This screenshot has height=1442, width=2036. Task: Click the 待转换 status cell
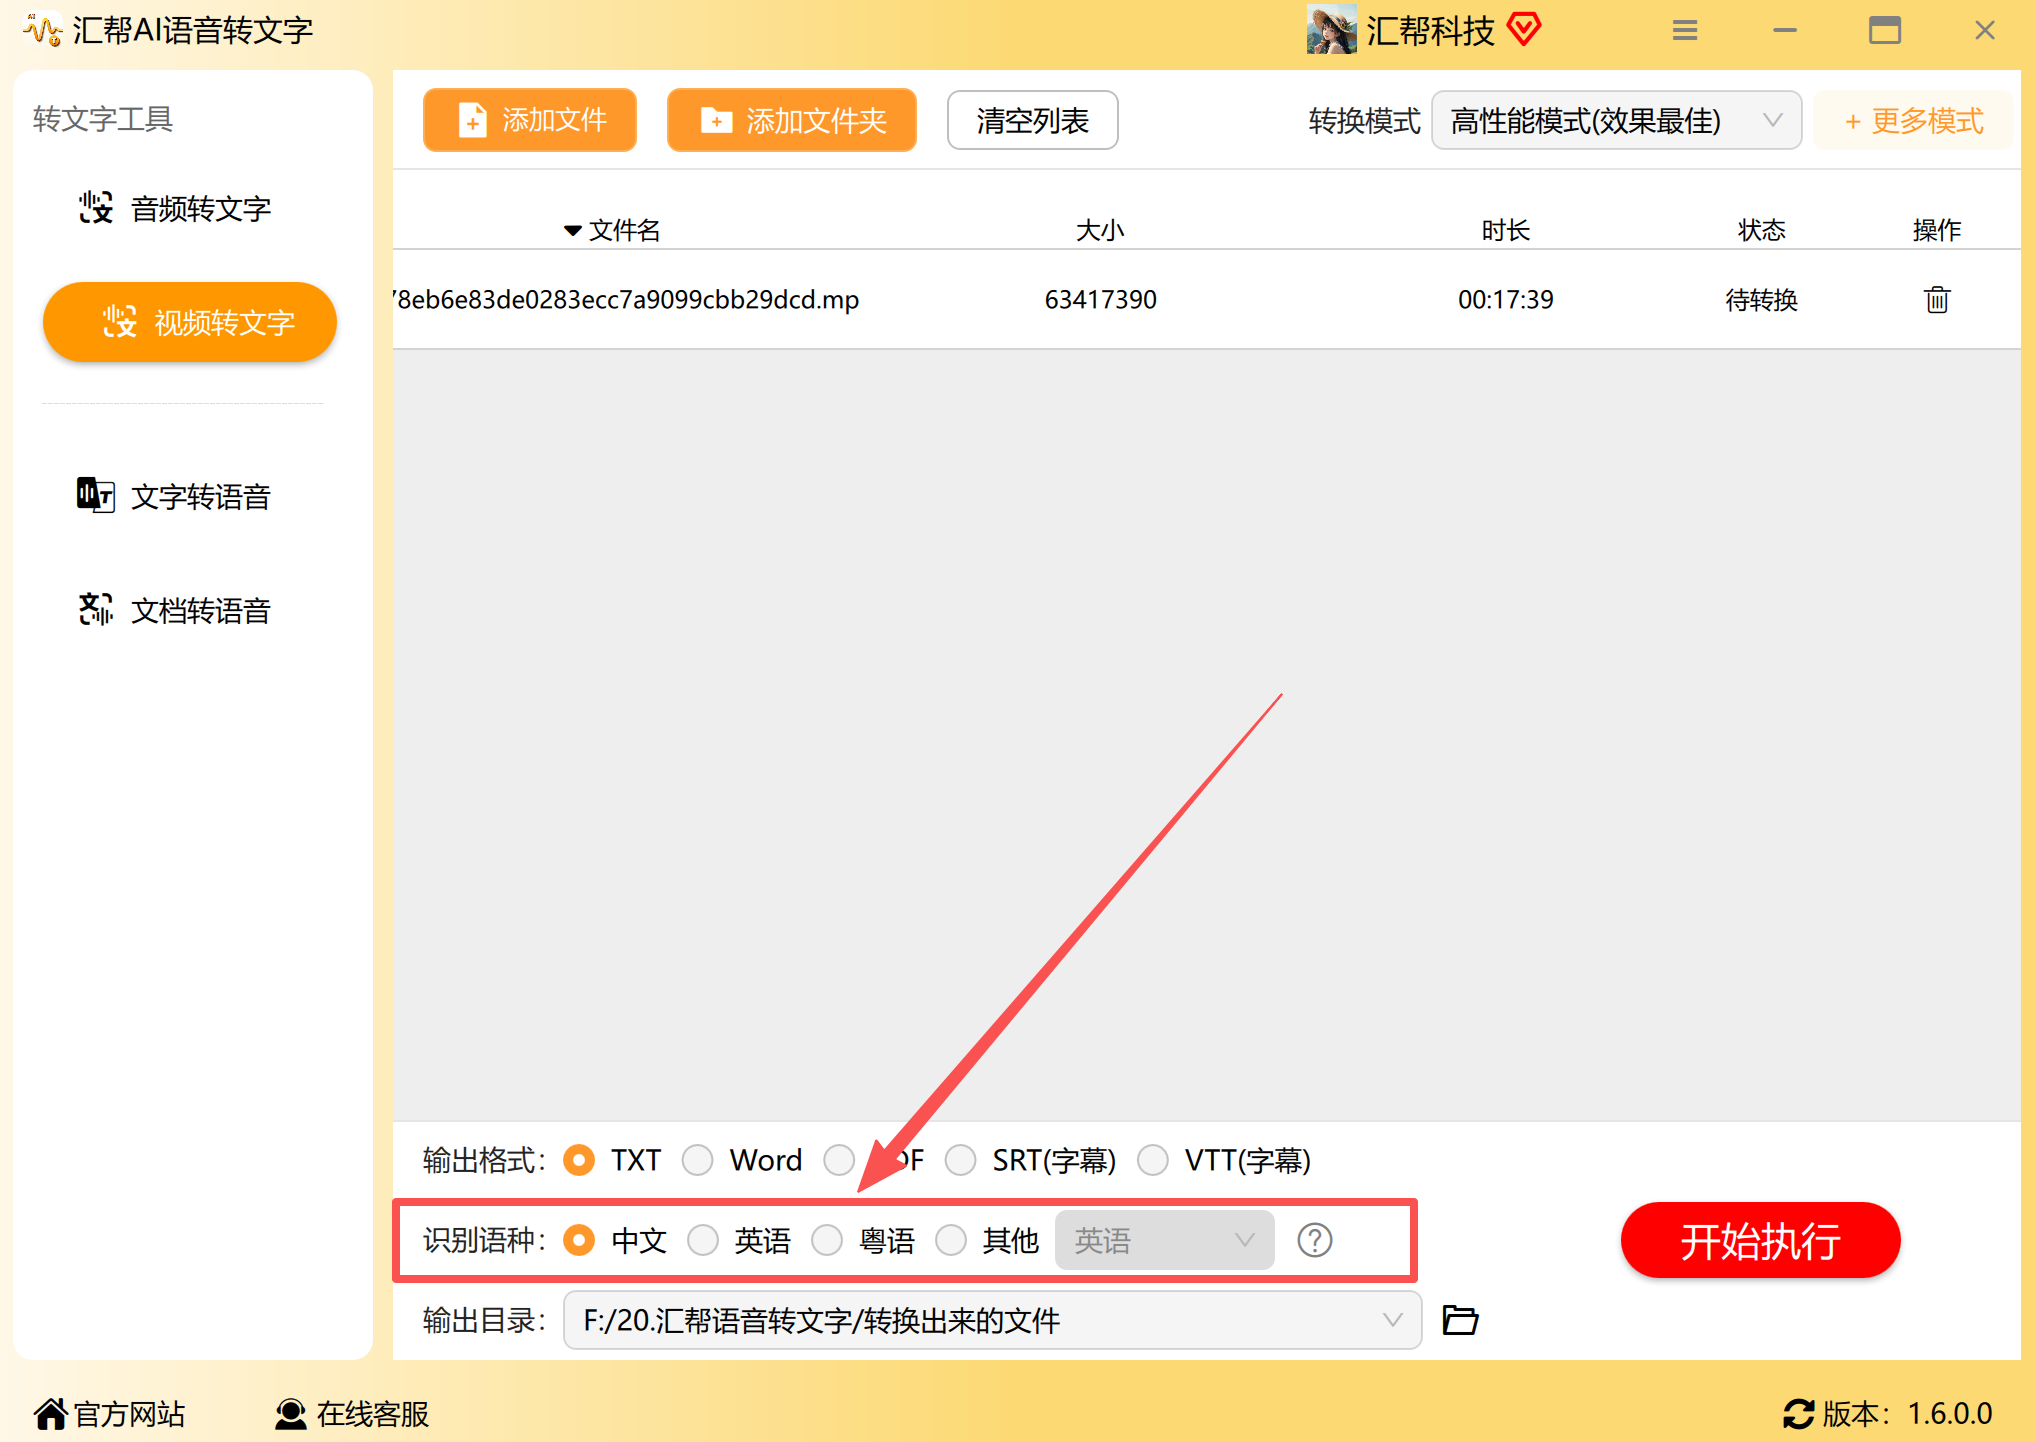[1761, 299]
